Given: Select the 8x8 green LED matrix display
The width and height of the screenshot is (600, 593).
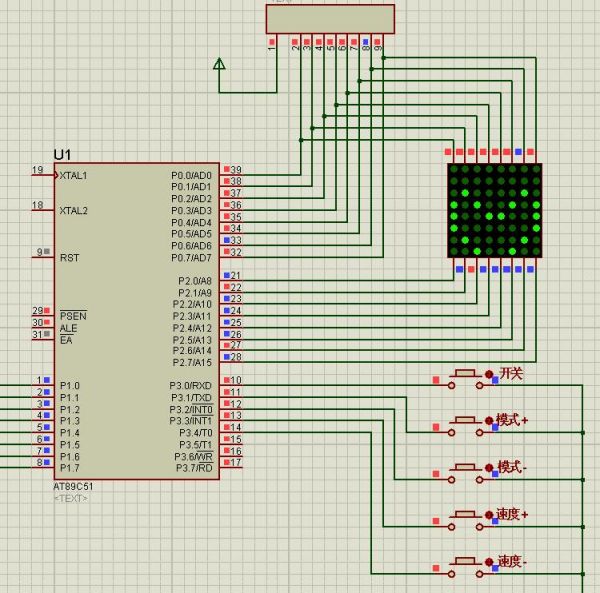Looking at the screenshot, I should [x=493, y=212].
